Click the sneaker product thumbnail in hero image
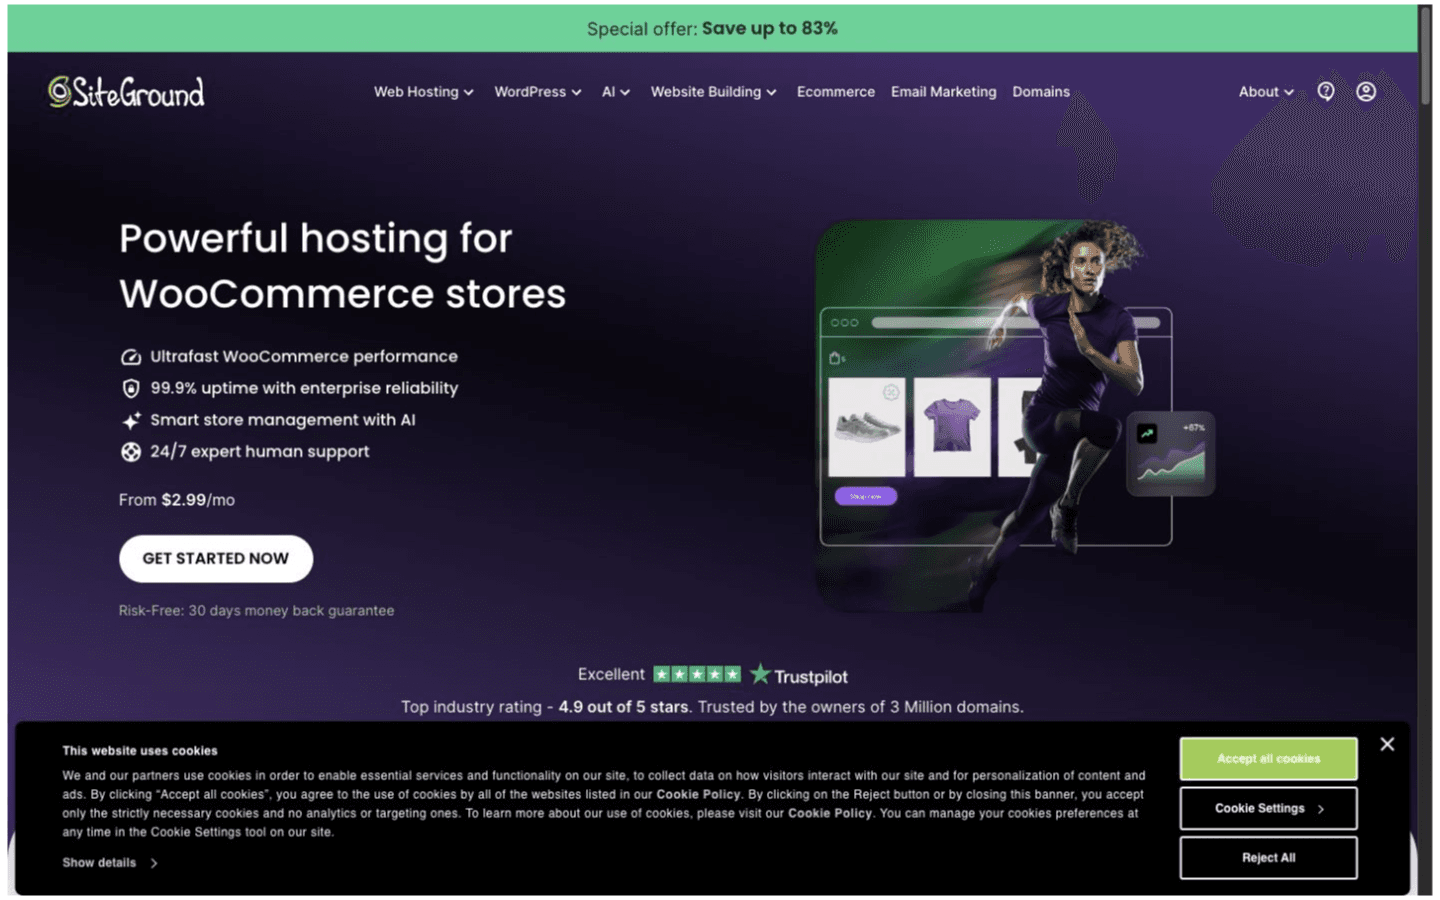The image size is (1440, 900). pyautogui.click(x=866, y=427)
